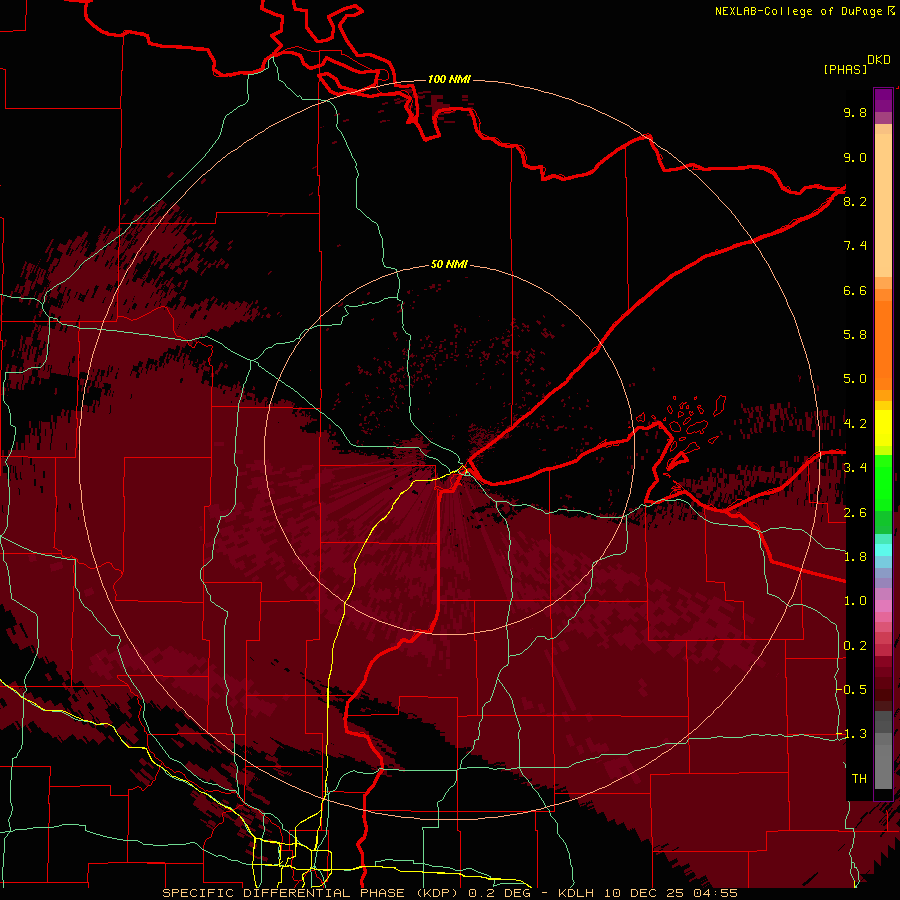This screenshot has width=900, height=900.
Task: Click the 9.0 value on color scale
Action: 855,157
